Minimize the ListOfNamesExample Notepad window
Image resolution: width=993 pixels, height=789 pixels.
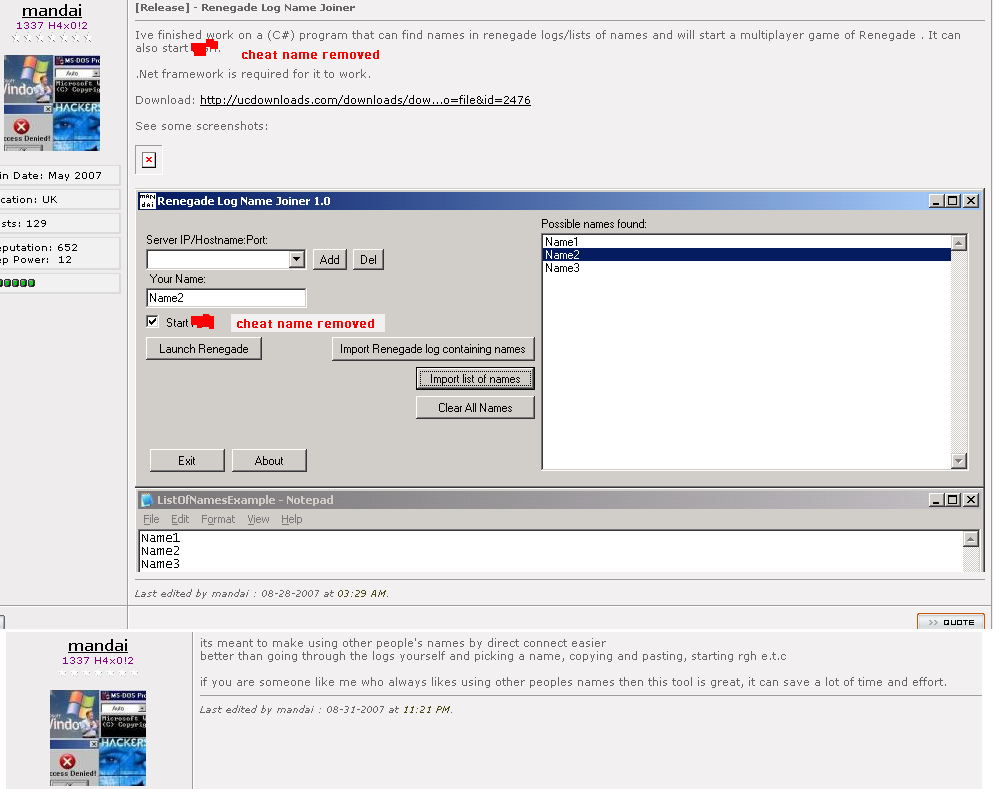click(x=936, y=500)
